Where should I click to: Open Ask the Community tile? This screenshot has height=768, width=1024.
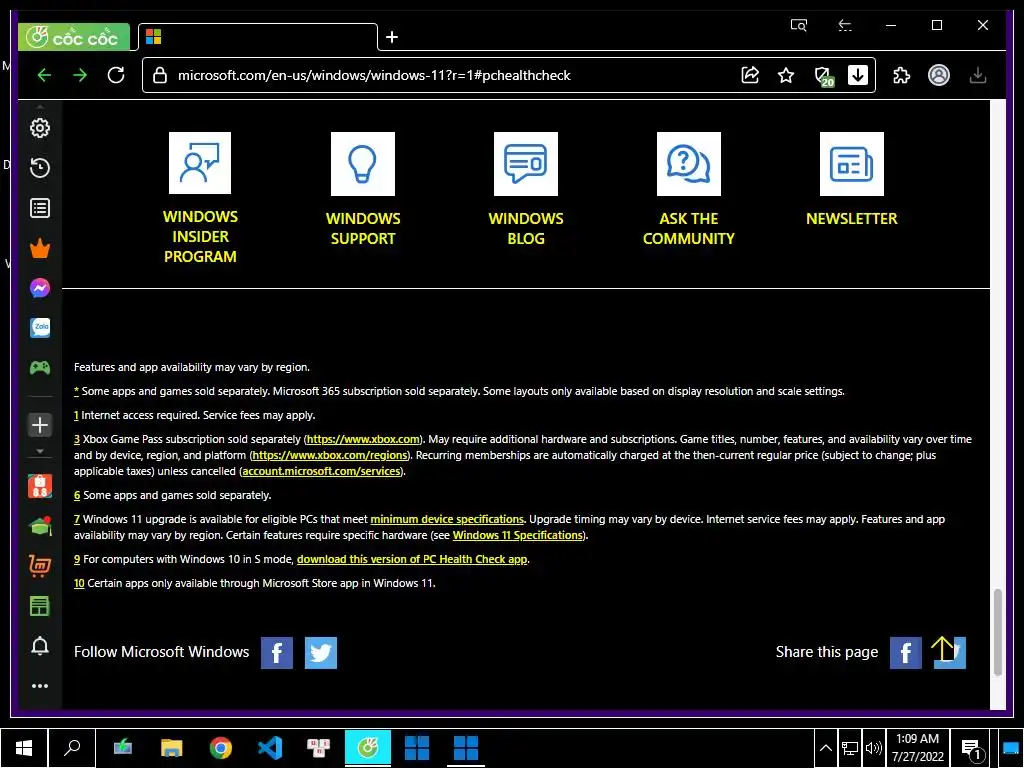tap(689, 189)
